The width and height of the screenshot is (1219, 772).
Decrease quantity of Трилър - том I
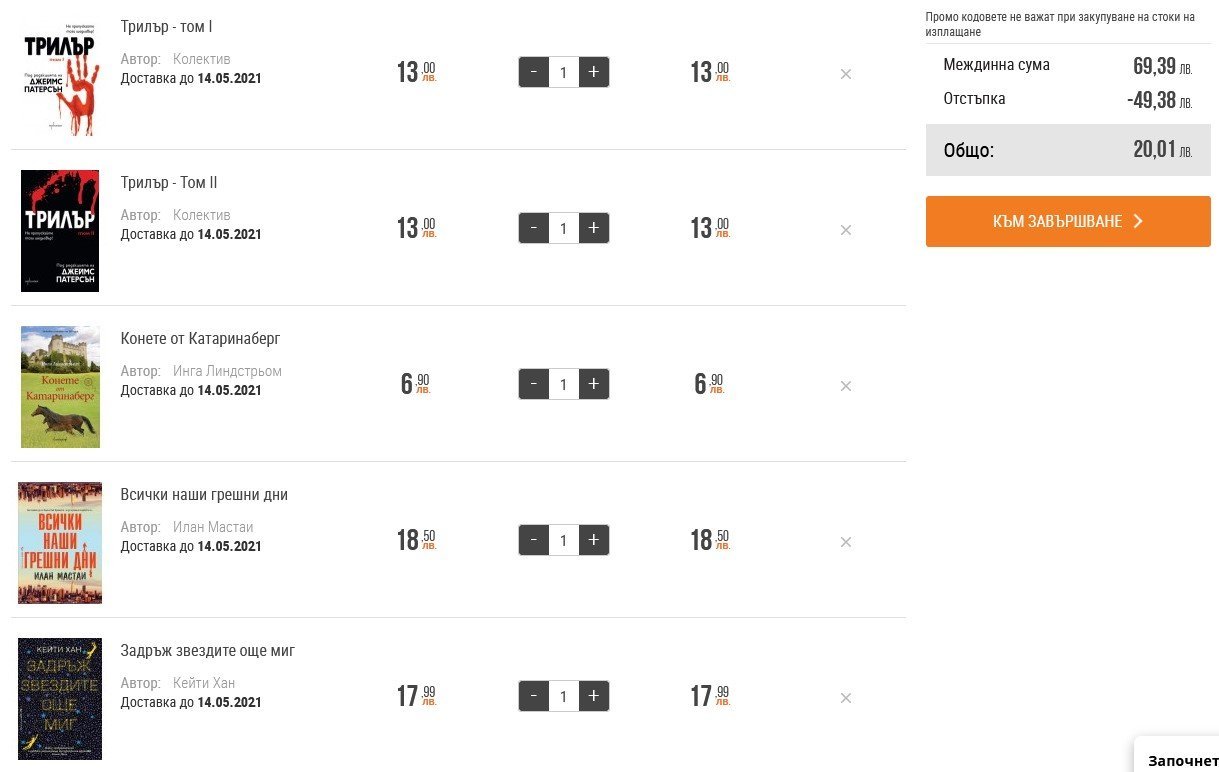[534, 72]
